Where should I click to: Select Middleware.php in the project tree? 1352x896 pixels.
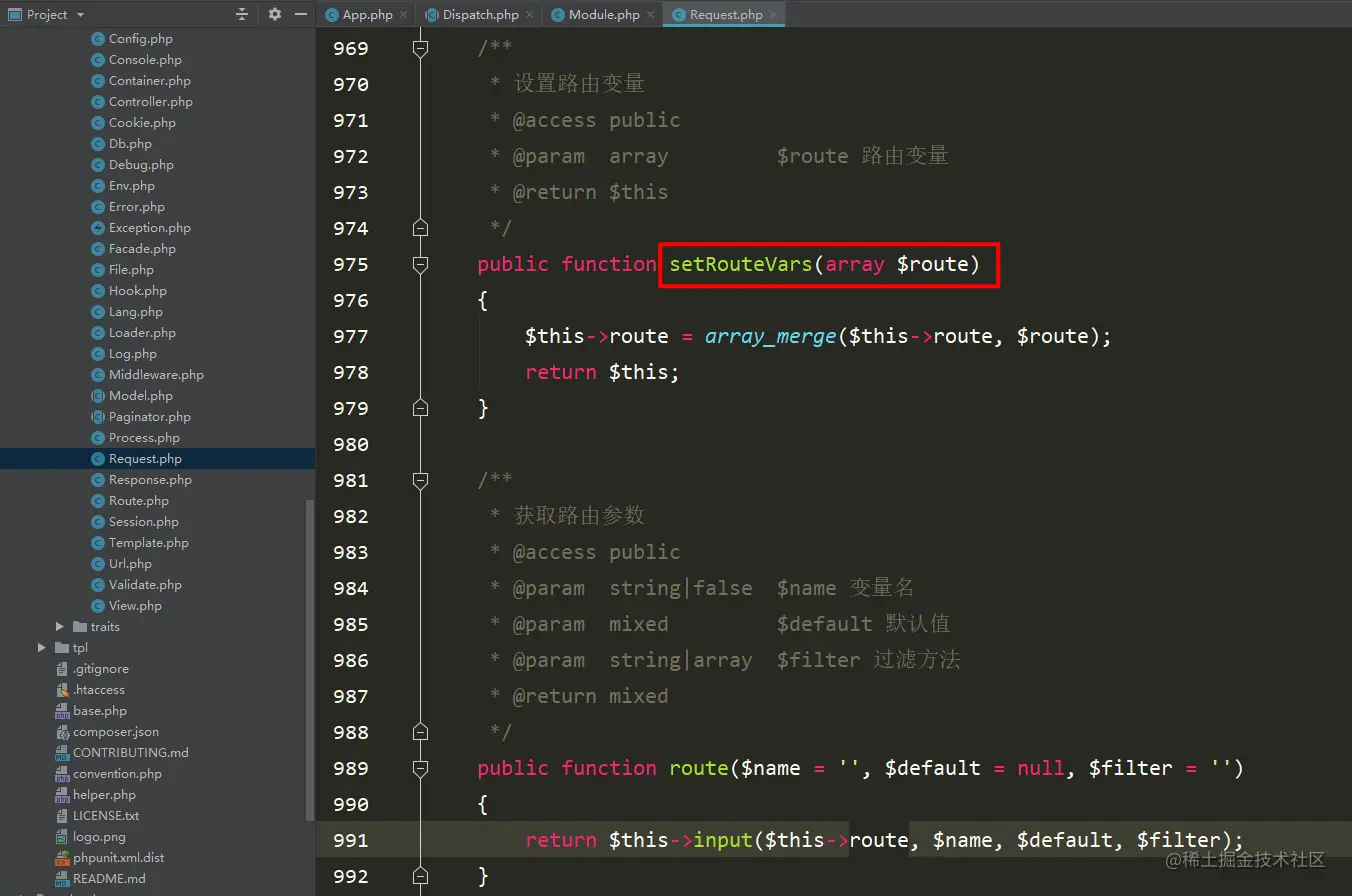click(x=157, y=375)
